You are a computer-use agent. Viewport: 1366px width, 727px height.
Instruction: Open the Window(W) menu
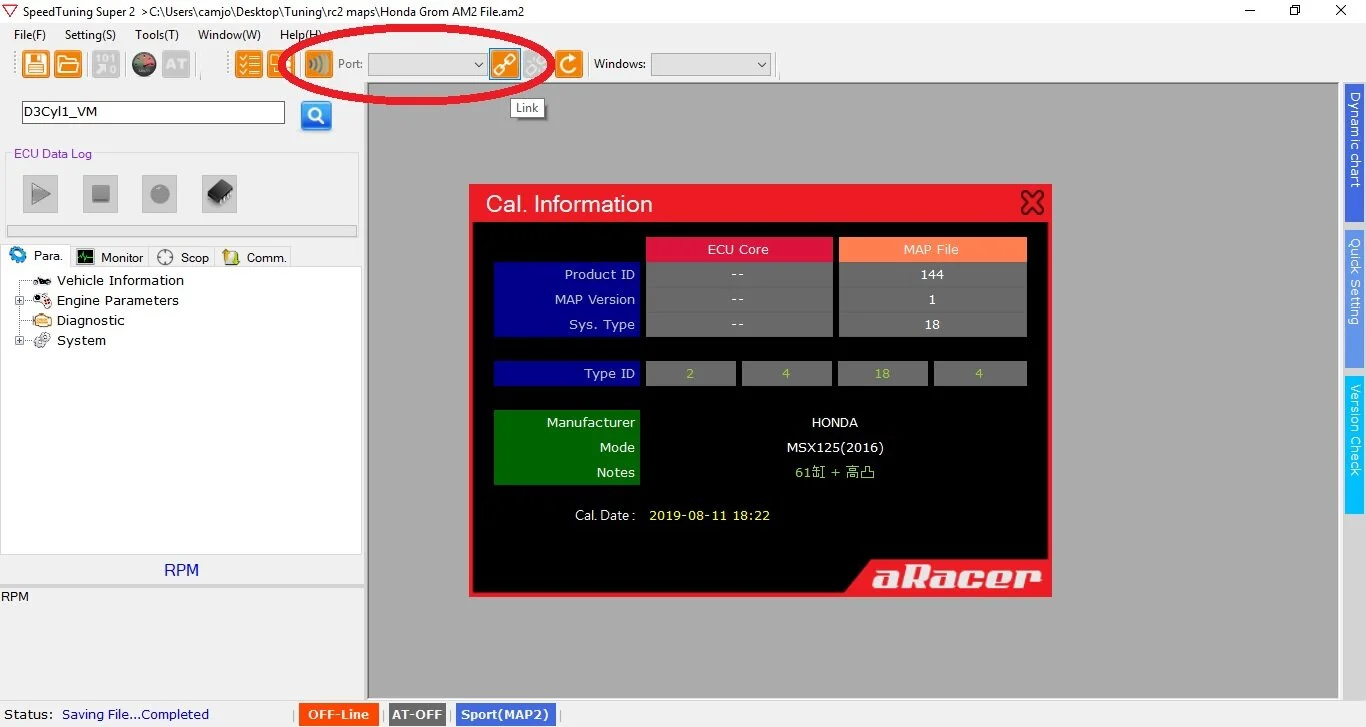tap(229, 35)
